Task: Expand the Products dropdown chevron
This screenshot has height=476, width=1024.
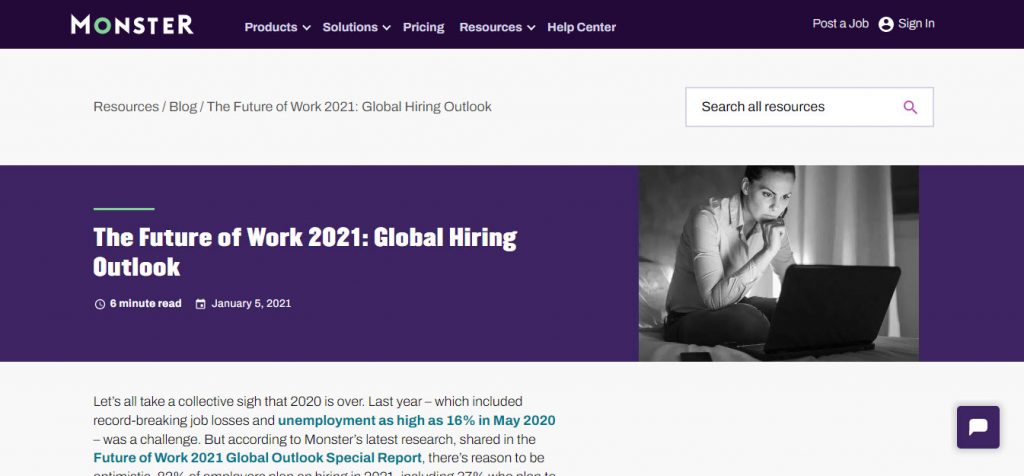Action: [x=306, y=28]
